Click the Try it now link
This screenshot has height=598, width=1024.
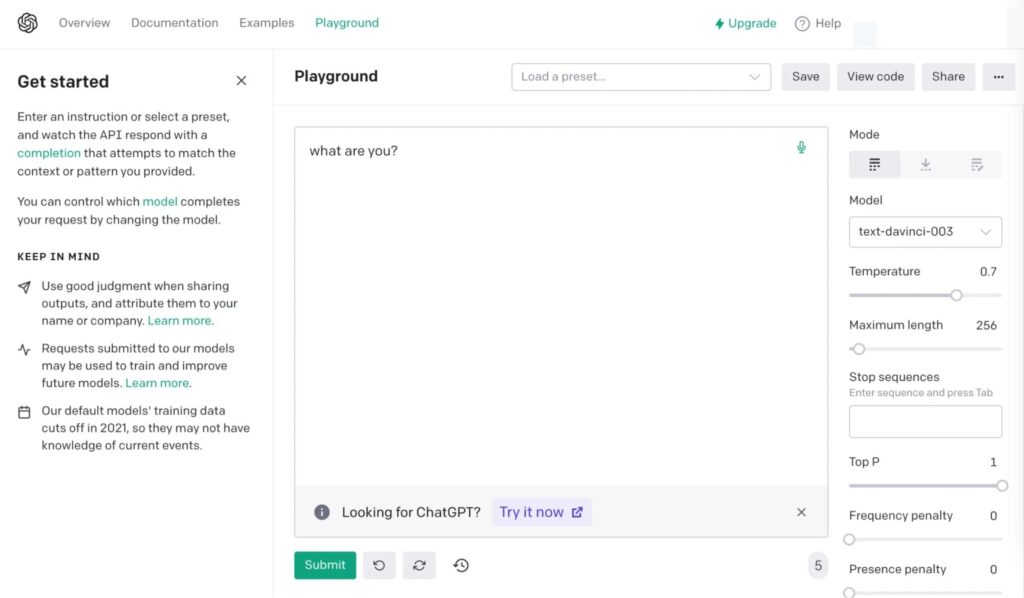click(541, 512)
